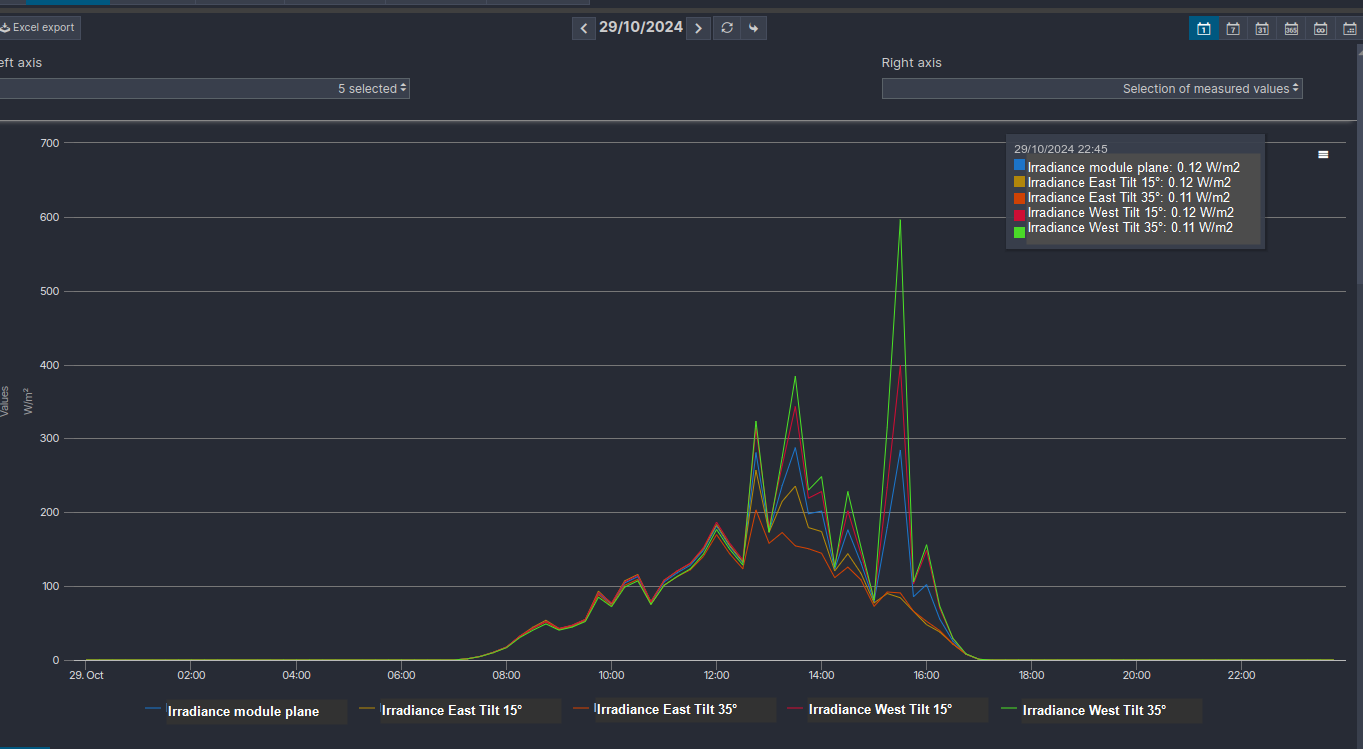This screenshot has width=1363, height=749.
Task: Show the total (infinity) time range
Action: (x=1320, y=28)
